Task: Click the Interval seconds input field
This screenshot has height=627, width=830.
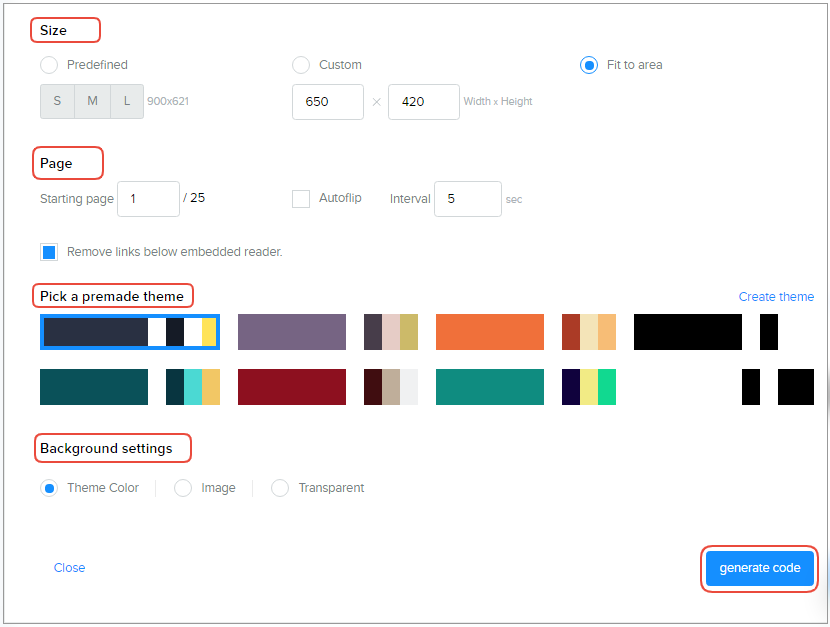Action: click(x=467, y=199)
